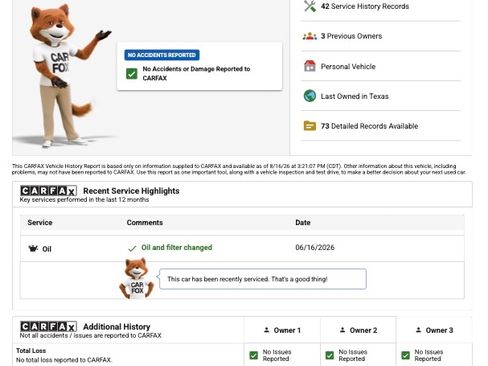The height and width of the screenshot is (366, 488).
Task: Click the globe icon beside Last Owned in Texas
Action: [310, 96]
